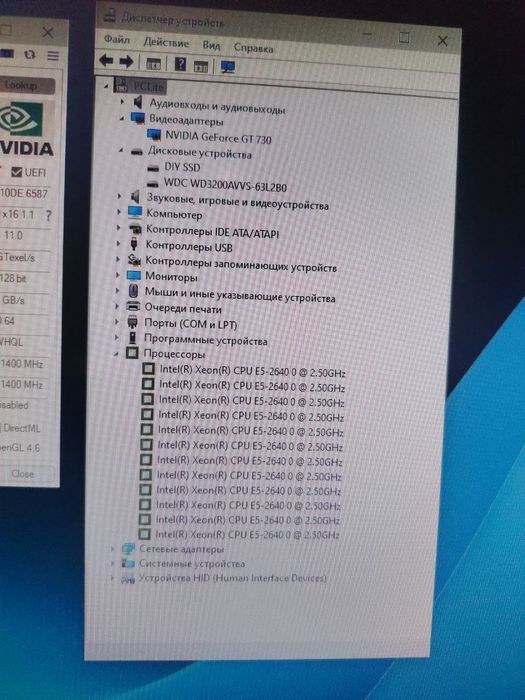The width and height of the screenshot is (525, 700).
Task: Maximize the Device Manager window
Action: [404, 38]
